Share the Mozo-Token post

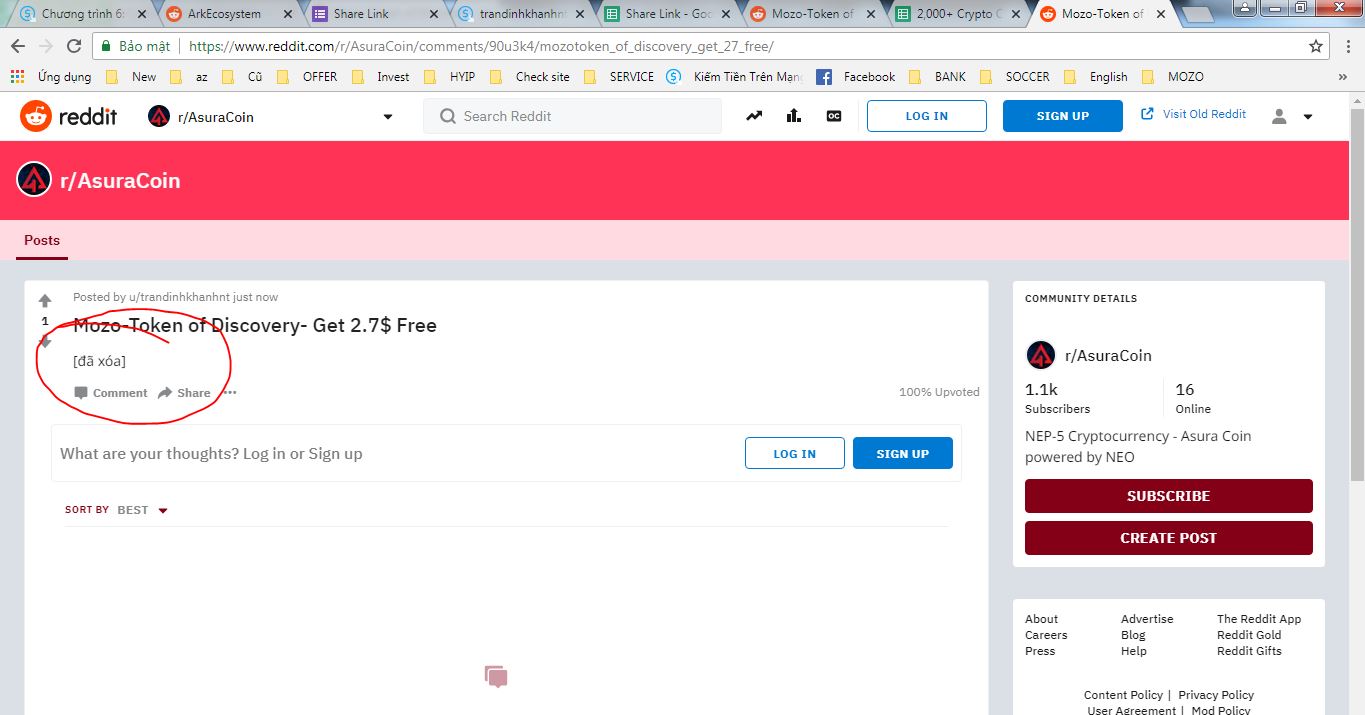pyautogui.click(x=184, y=393)
